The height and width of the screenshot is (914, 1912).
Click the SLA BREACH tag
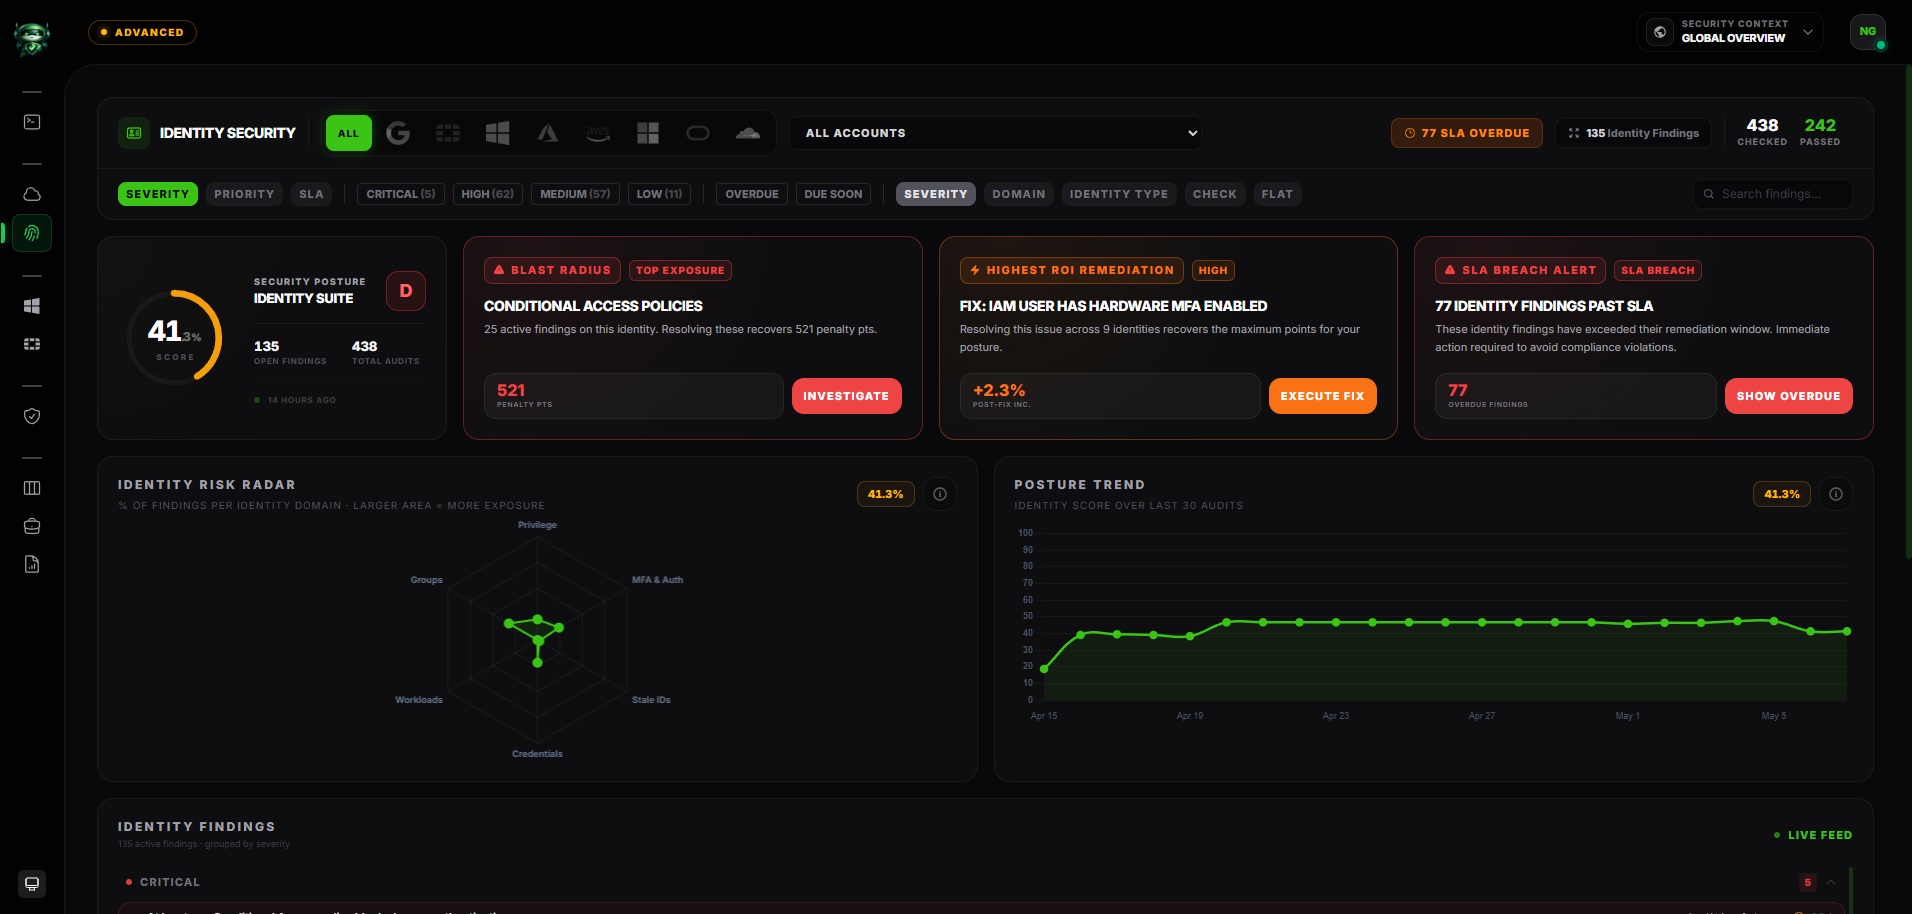click(x=1658, y=270)
